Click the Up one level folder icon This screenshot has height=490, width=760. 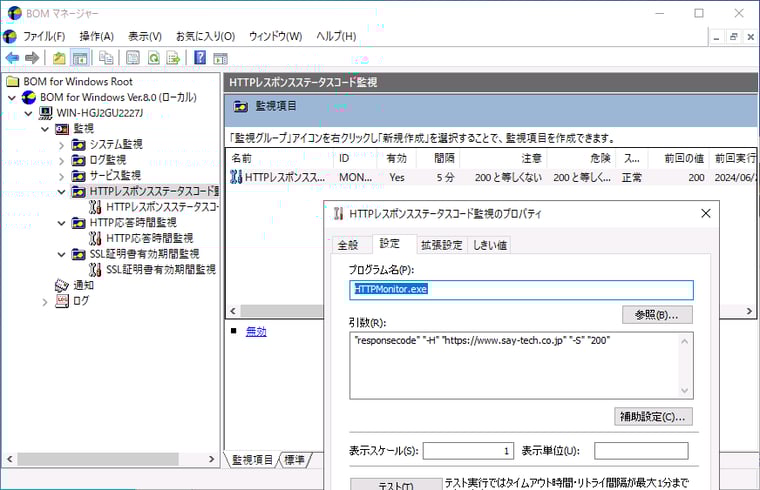coord(59,58)
